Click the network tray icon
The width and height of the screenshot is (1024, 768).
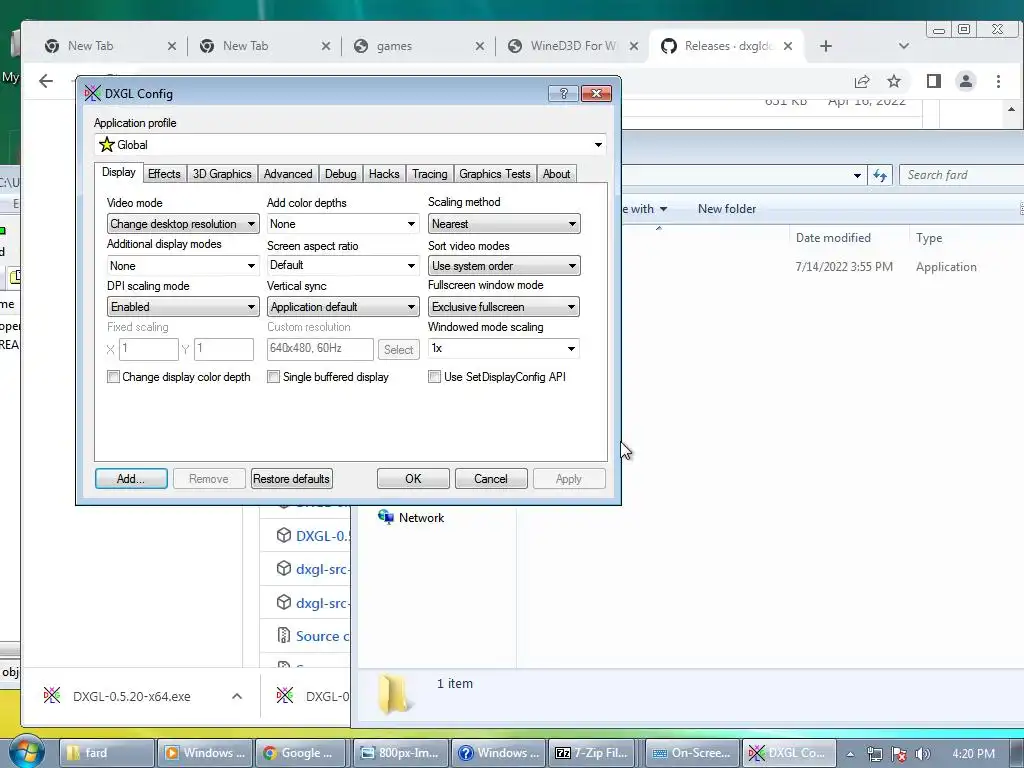click(874, 754)
